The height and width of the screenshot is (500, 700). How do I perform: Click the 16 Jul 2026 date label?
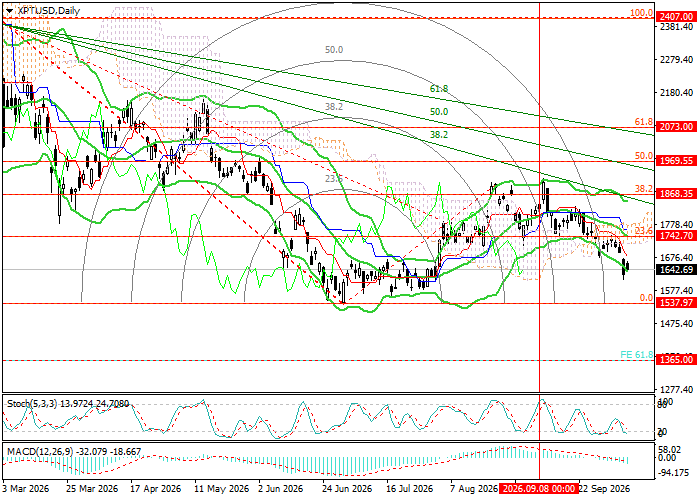pyautogui.click(x=410, y=489)
